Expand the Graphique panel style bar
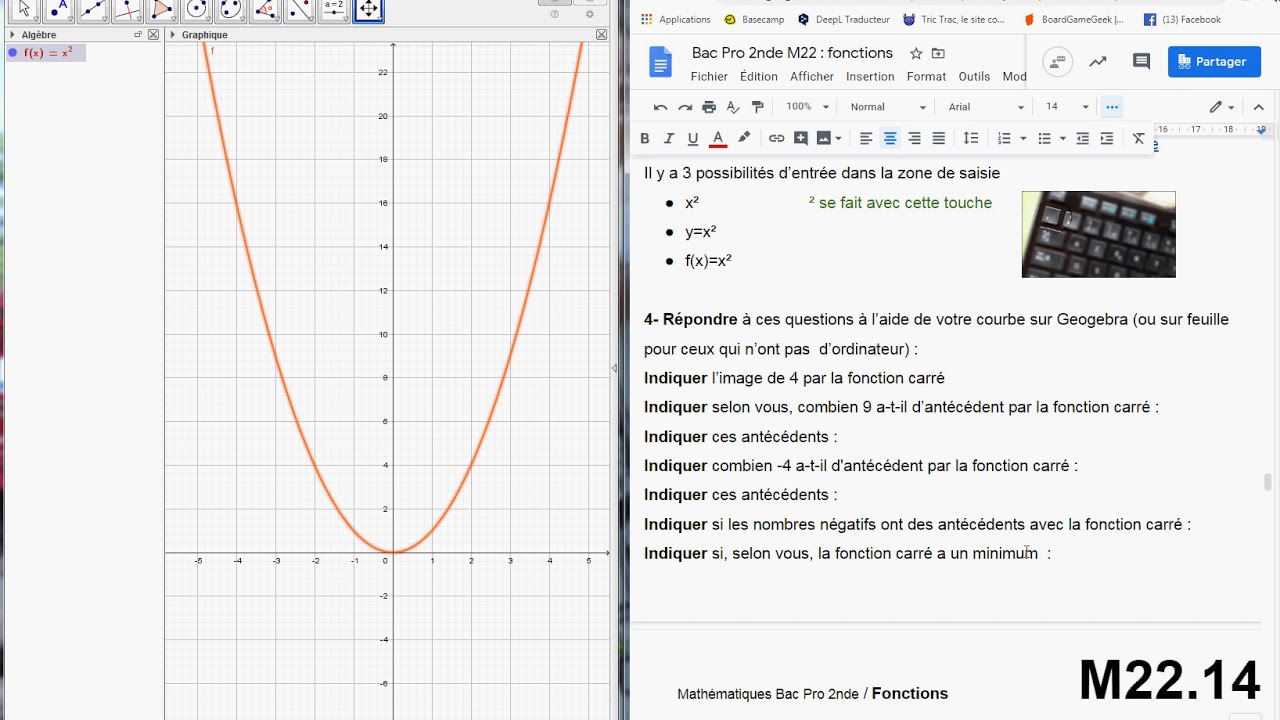Screen dimensions: 1280x720 tap(173, 35)
